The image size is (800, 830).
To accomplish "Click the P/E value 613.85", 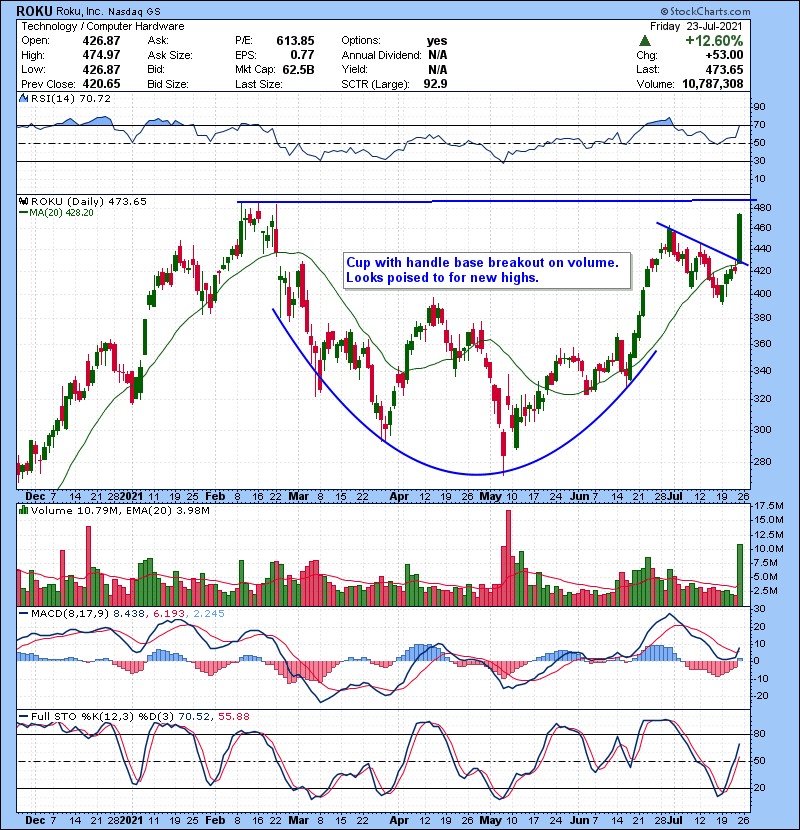I will point(295,41).
